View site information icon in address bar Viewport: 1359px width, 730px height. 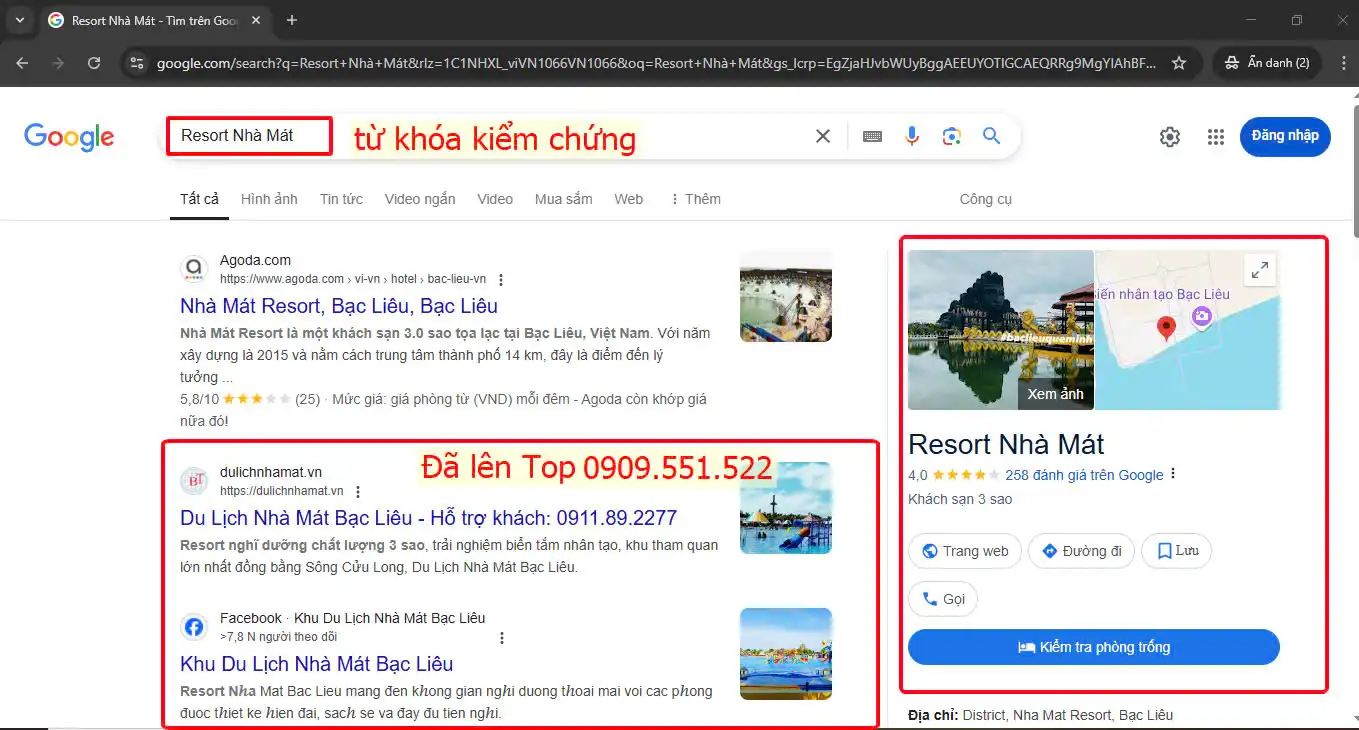pyautogui.click(x=137, y=63)
